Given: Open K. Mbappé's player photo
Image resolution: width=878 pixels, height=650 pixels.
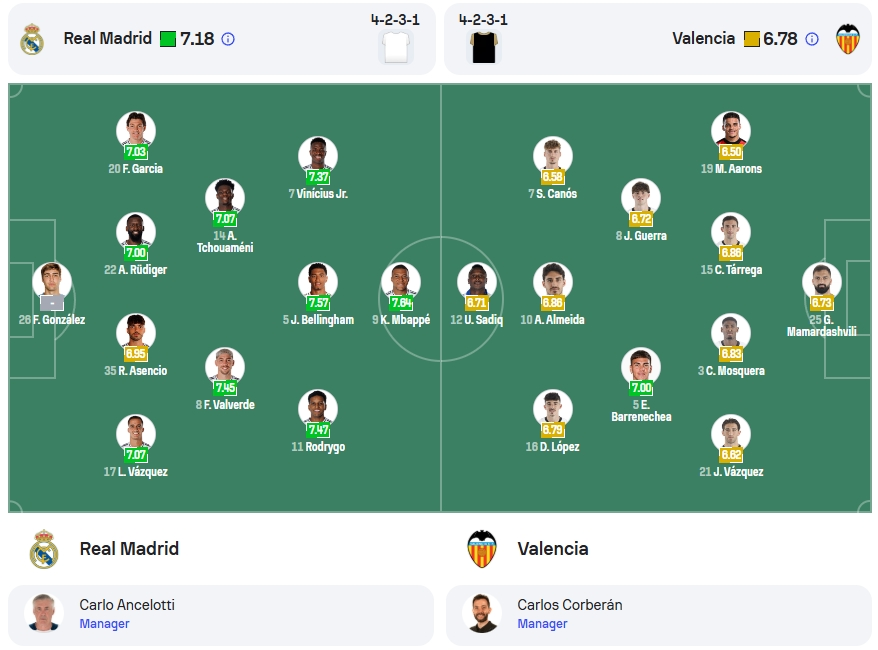Looking at the screenshot, I should pos(401,282).
